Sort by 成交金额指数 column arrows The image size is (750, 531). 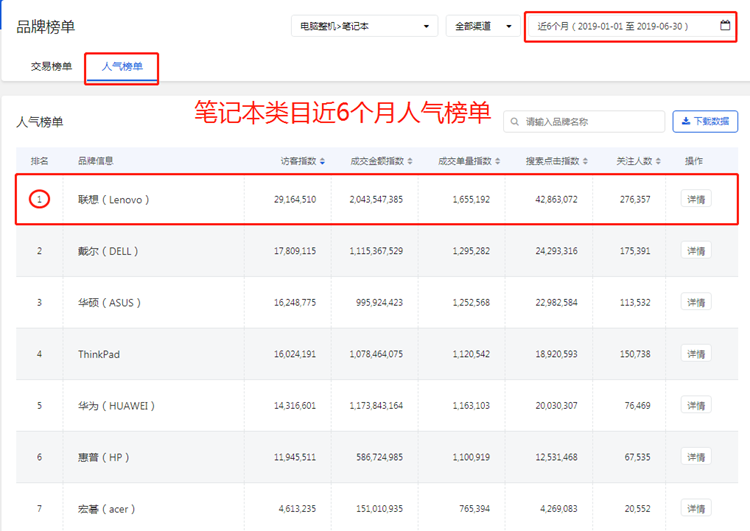click(x=410, y=161)
